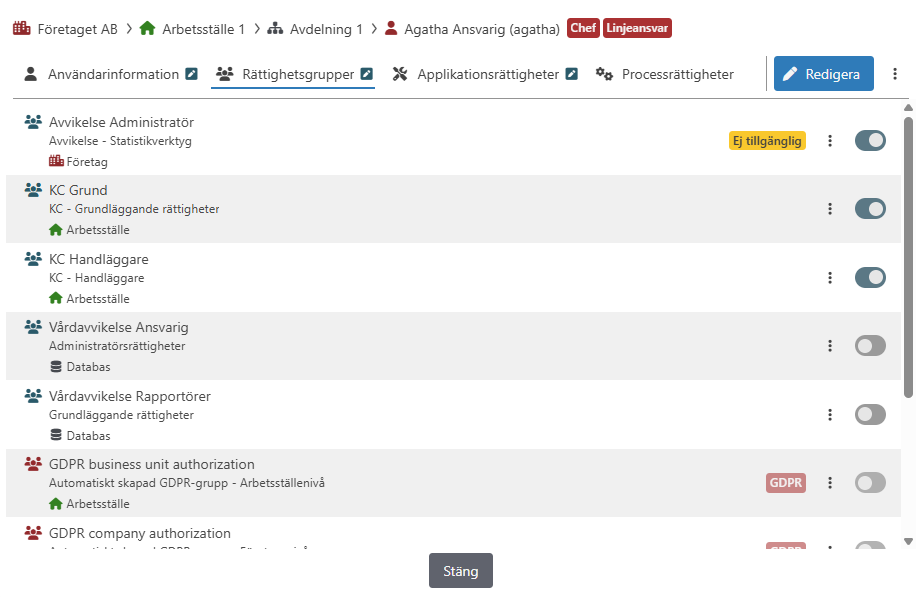
Task: Switch off the KC Handläggare toggle
Action: click(870, 278)
